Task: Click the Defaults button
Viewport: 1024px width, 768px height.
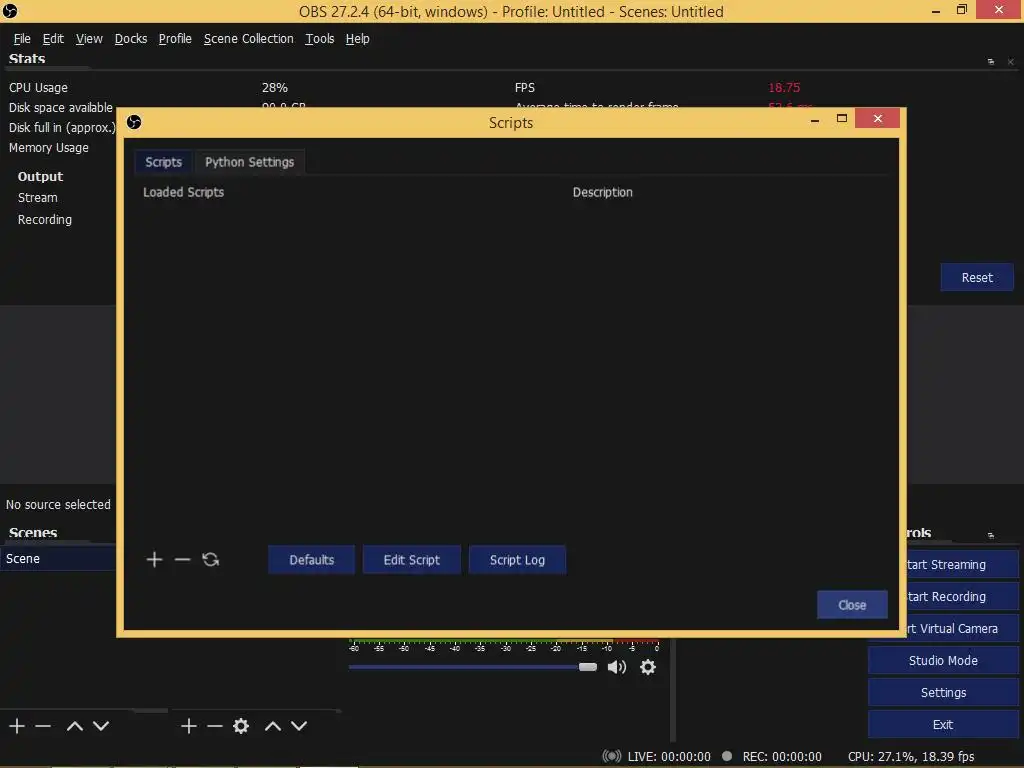Action: pyautogui.click(x=312, y=560)
